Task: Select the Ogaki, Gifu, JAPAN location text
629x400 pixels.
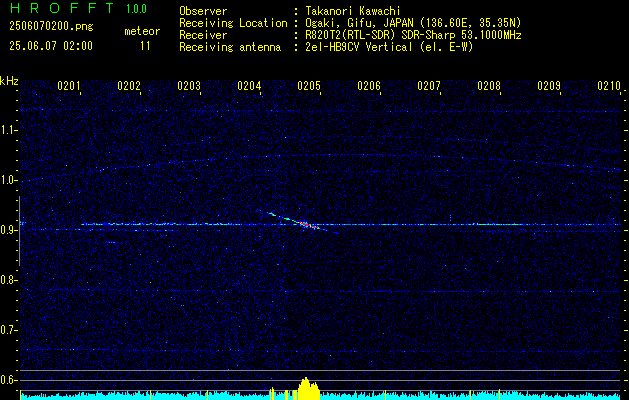Action: 413,23
